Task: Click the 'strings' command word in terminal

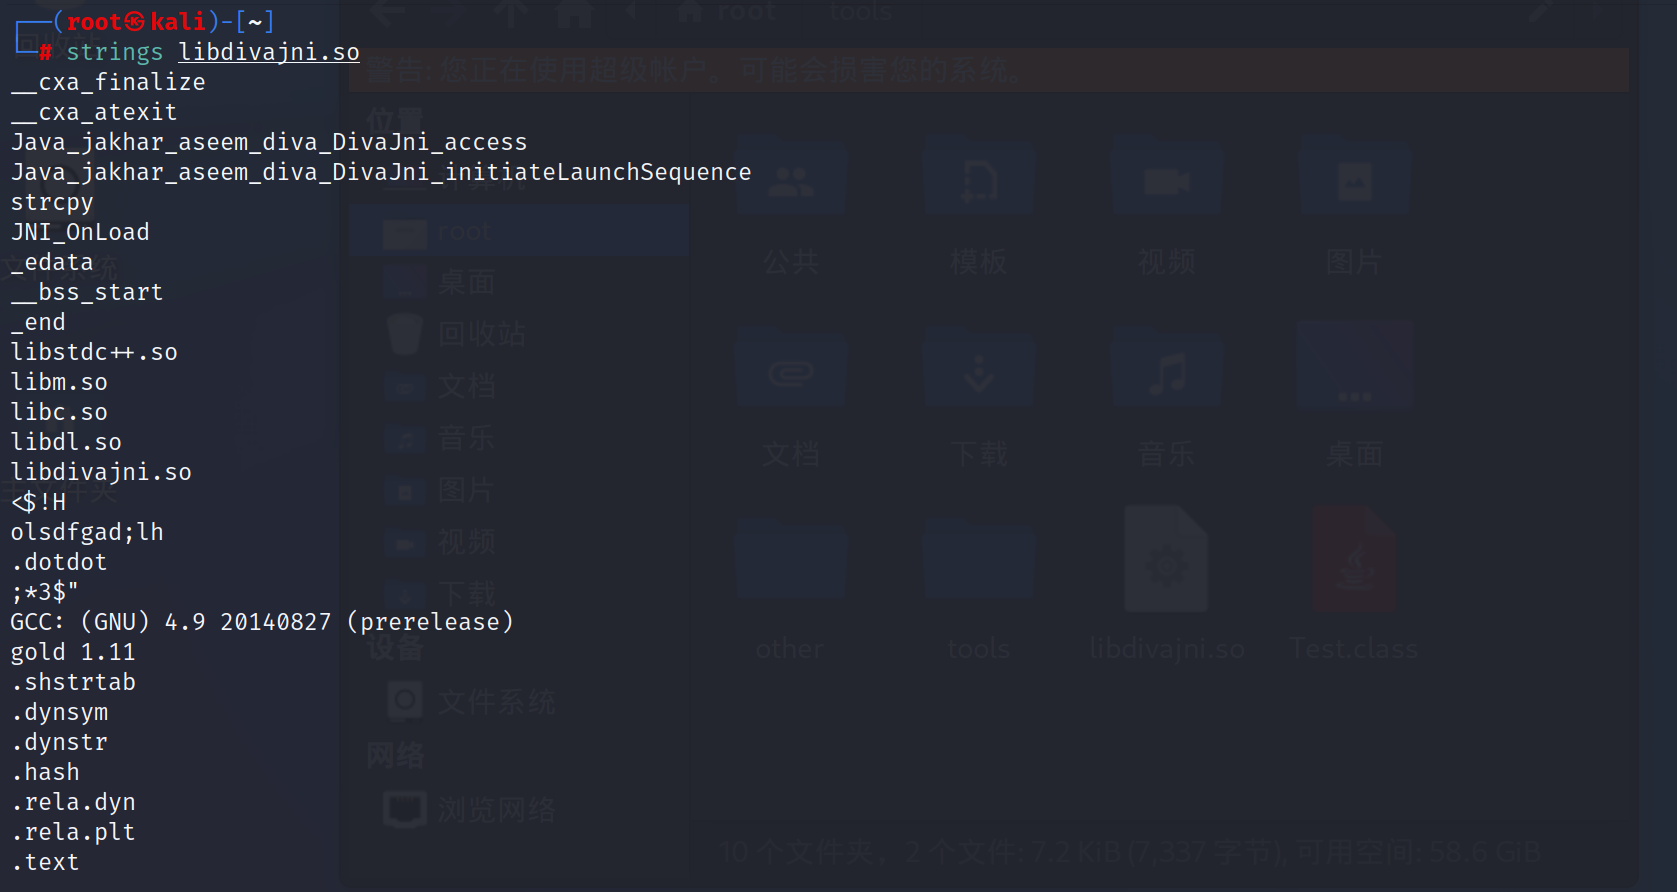Action: point(114,52)
